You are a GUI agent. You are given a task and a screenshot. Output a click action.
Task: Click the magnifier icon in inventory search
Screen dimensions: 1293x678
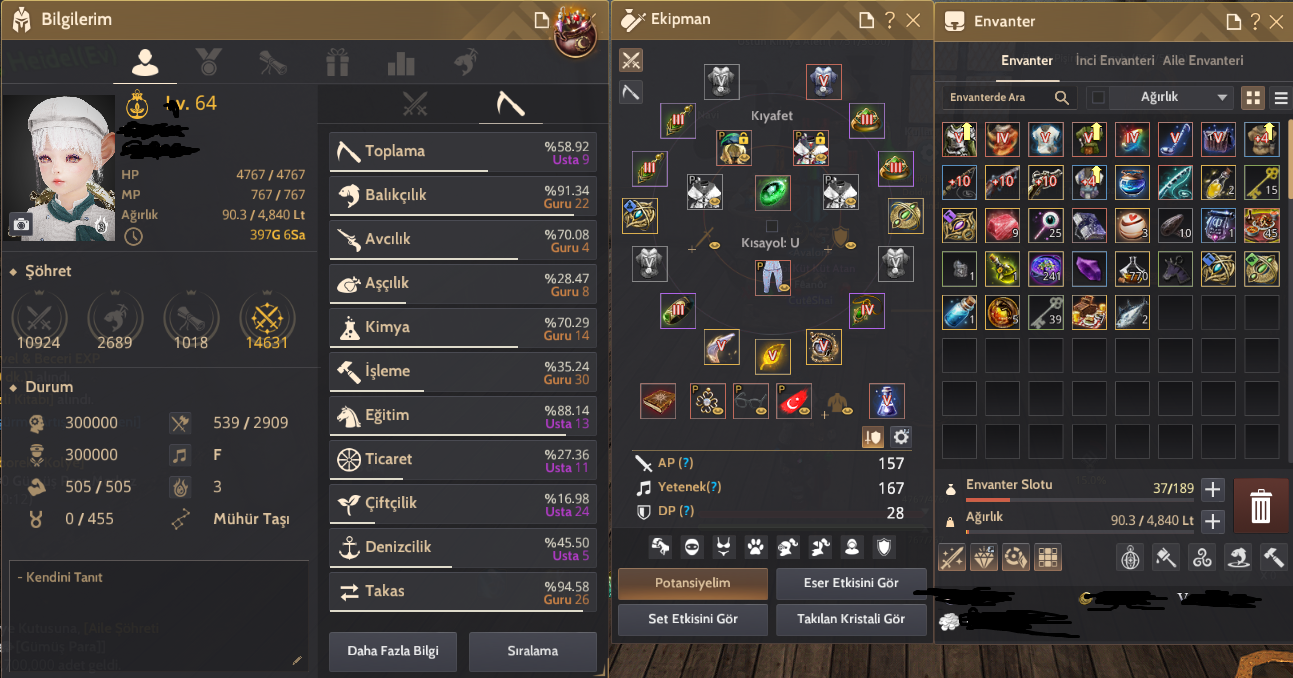[1061, 97]
